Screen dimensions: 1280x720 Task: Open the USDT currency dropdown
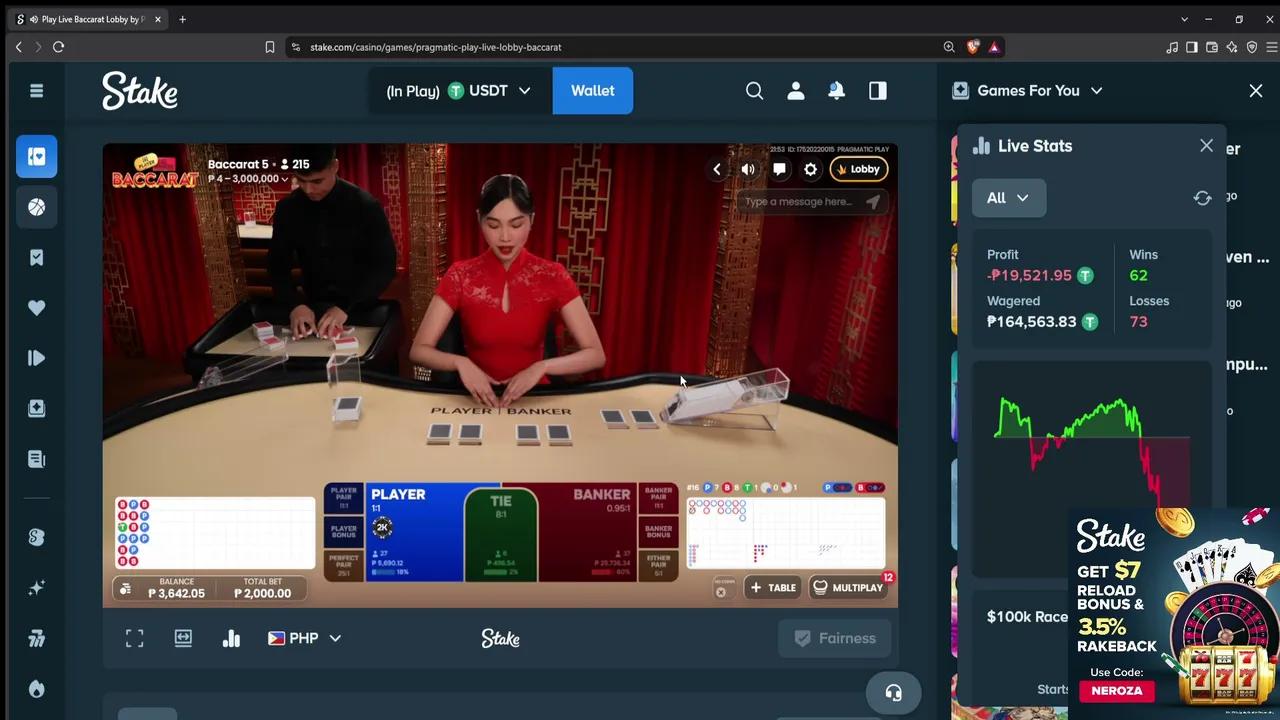458,91
